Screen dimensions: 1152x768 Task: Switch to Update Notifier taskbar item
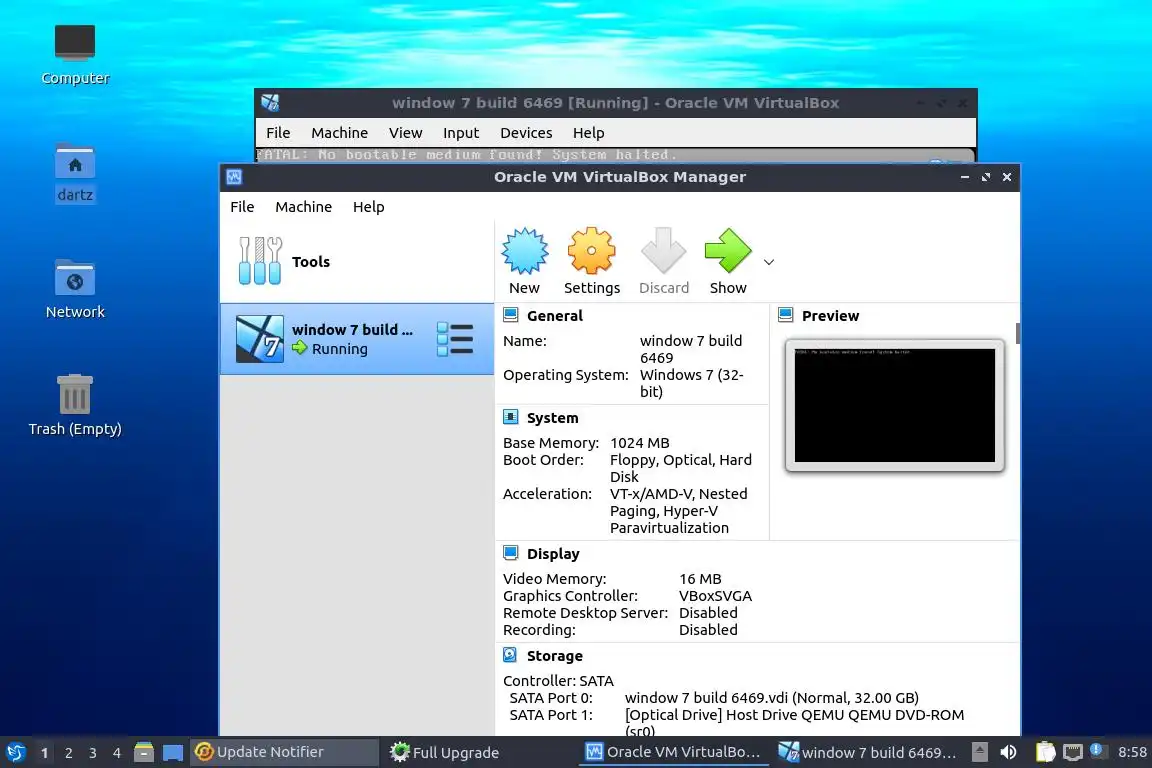[x=285, y=753]
